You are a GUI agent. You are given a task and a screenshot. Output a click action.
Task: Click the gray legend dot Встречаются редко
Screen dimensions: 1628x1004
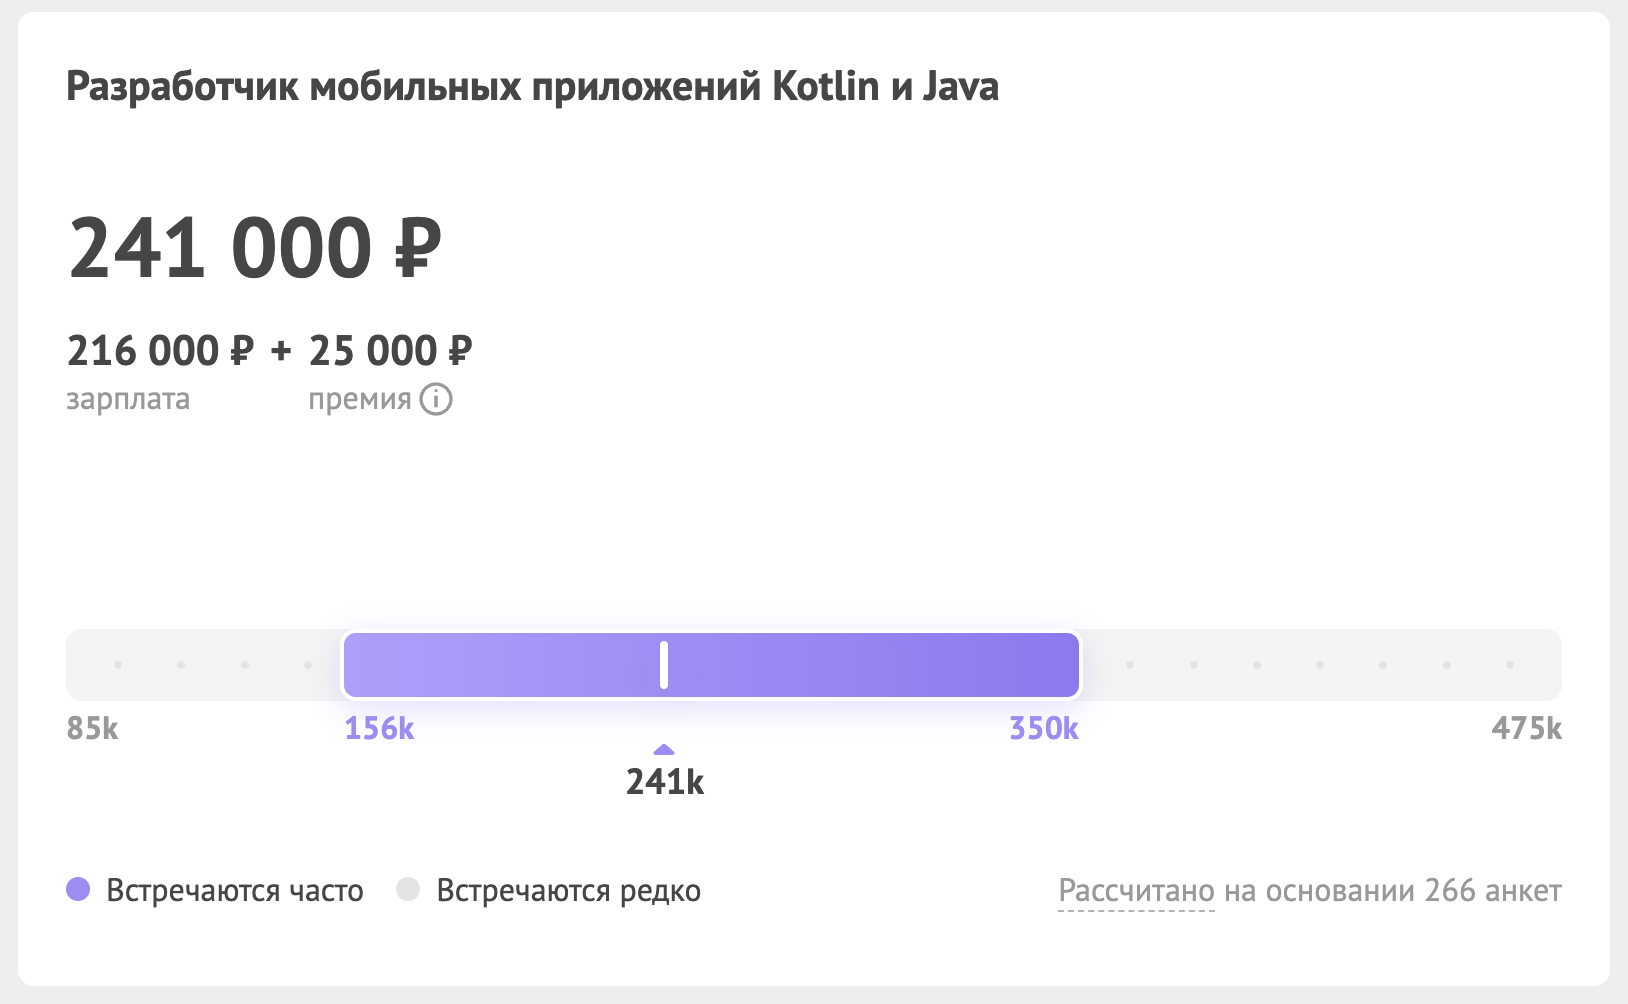(409, 887)
